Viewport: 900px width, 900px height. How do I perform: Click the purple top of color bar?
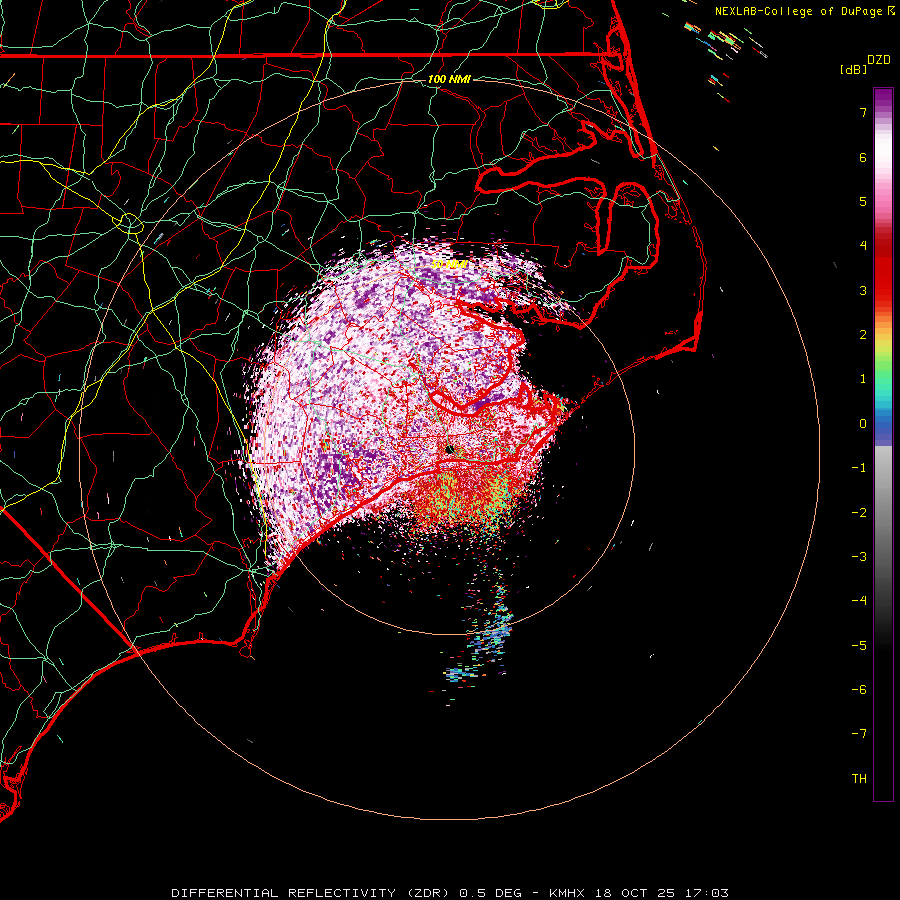pyautogui.click(x=883, y=98)
